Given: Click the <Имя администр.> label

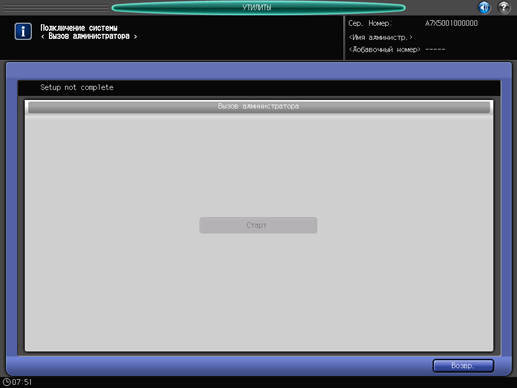Looking at the screenshot, I should tap(380, 37).
